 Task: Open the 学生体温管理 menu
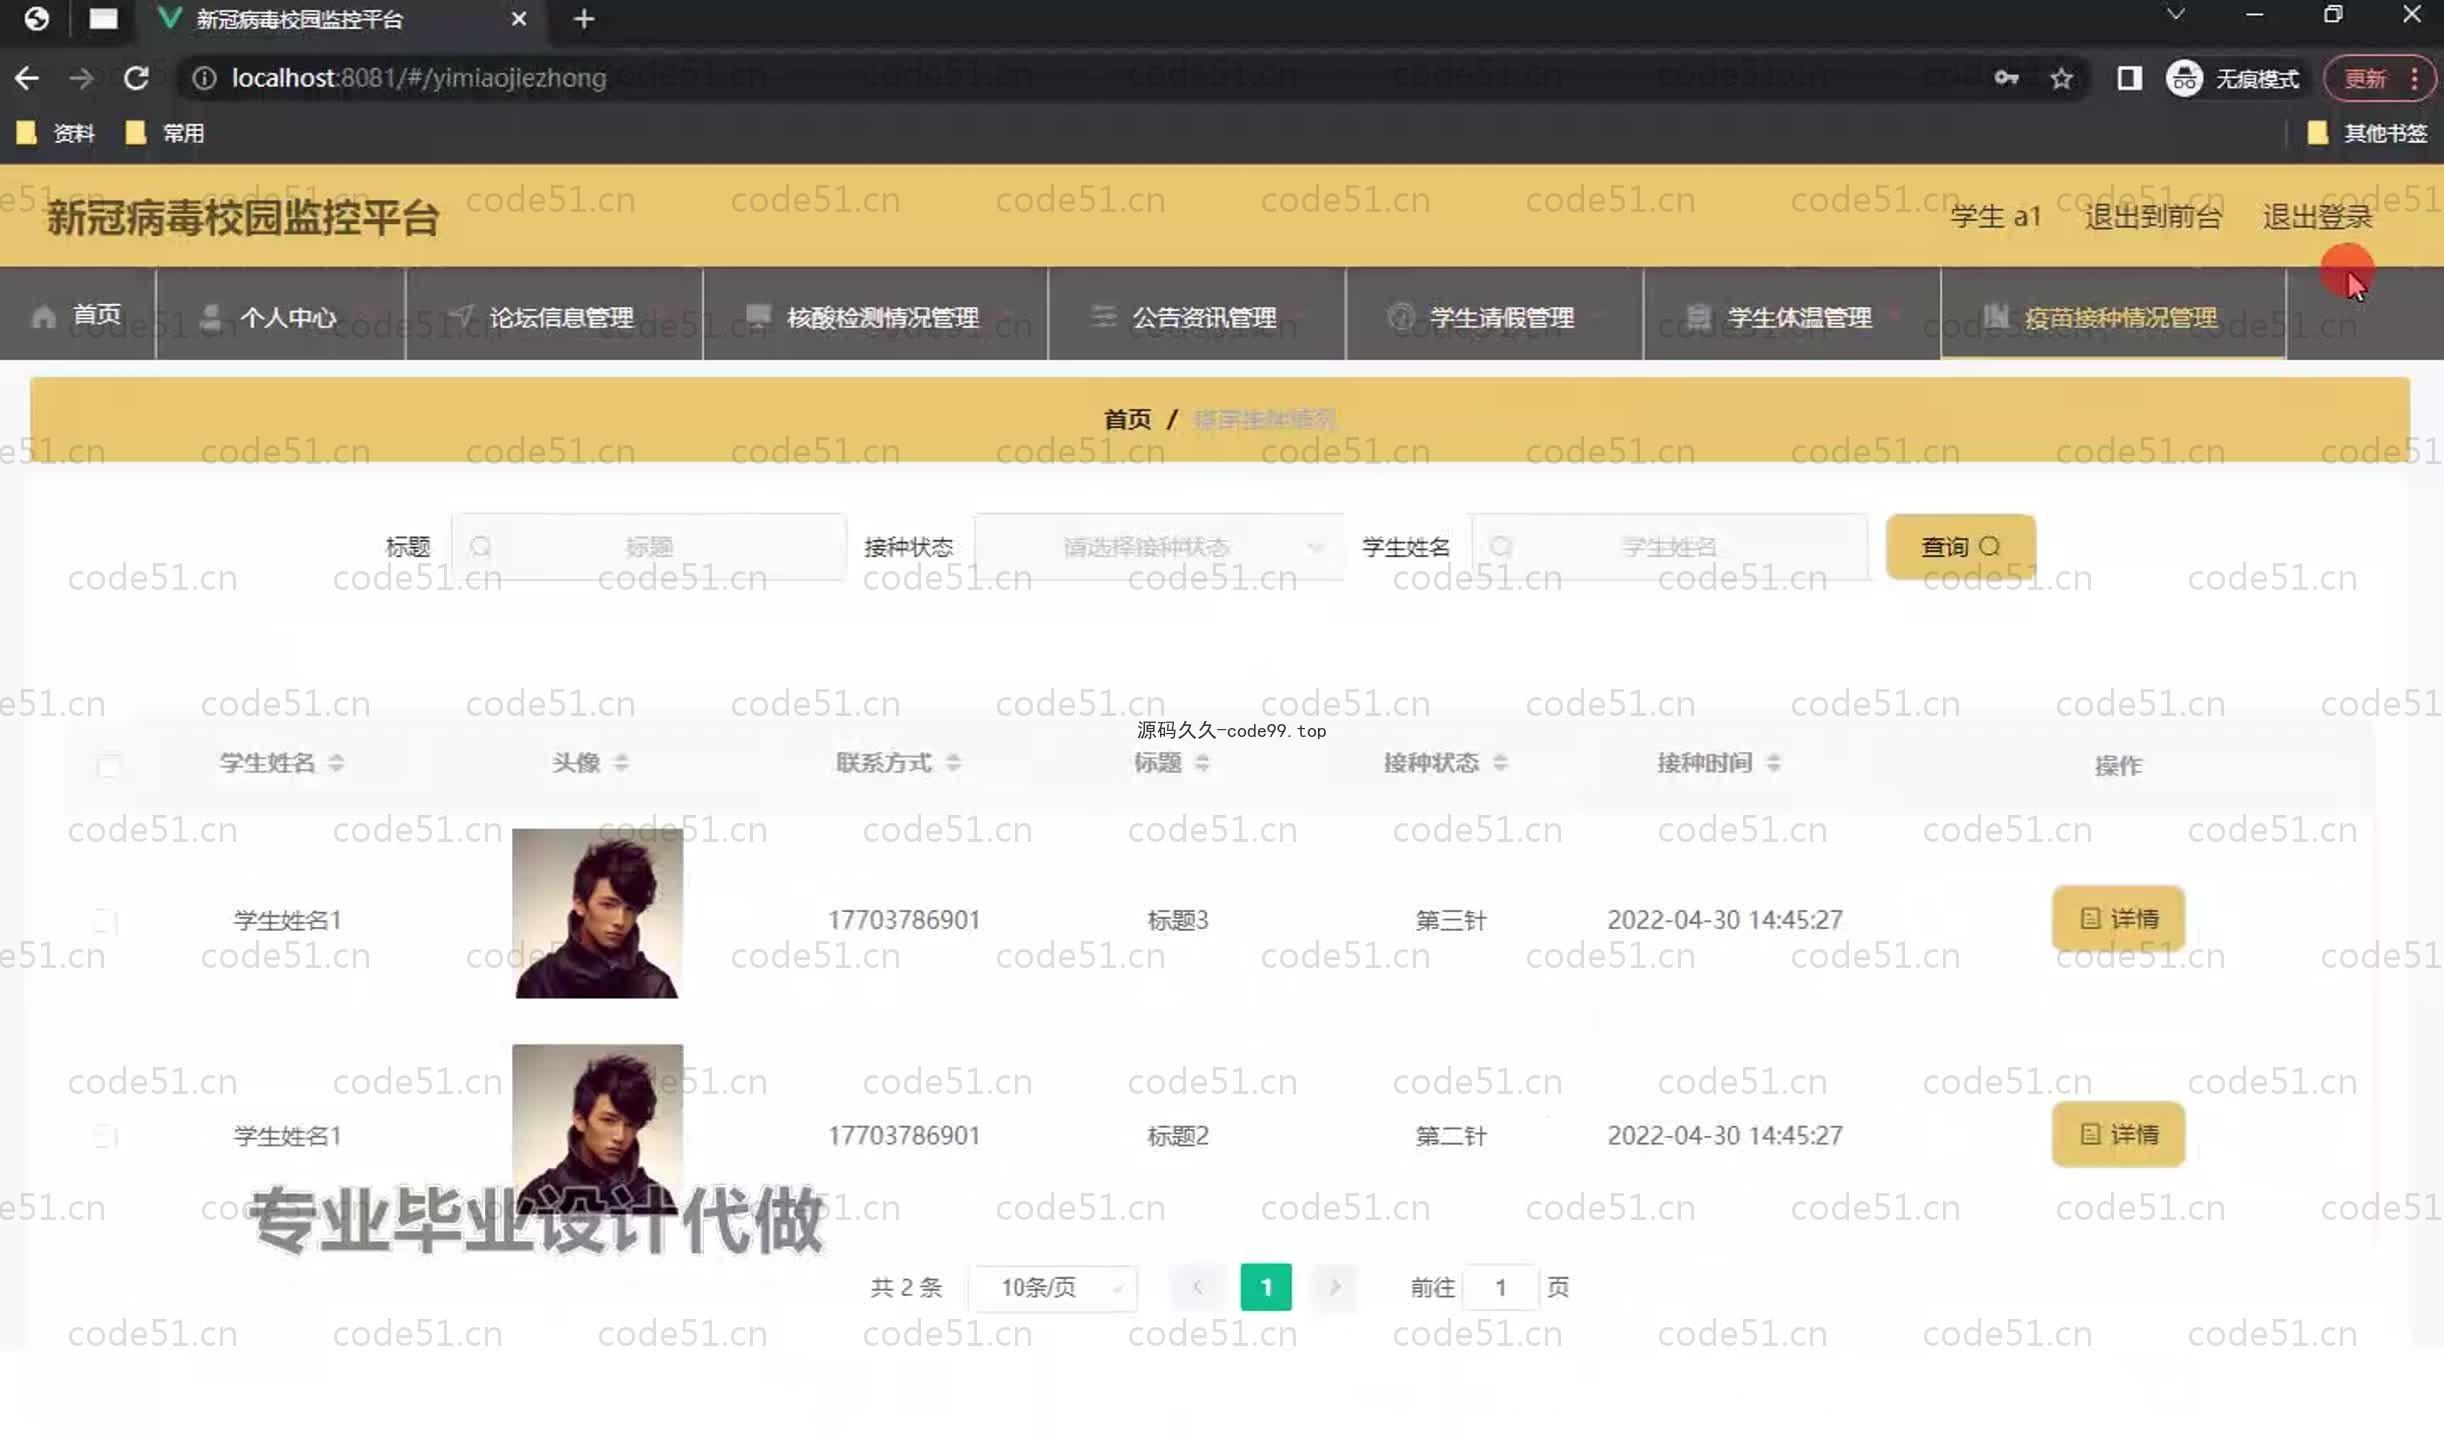click(1792, 315)
